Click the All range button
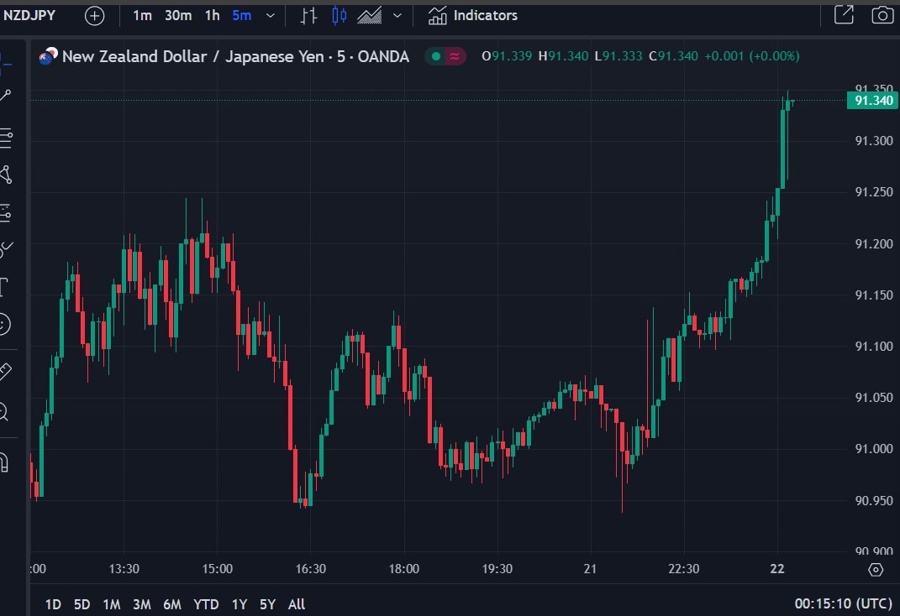The width and height of the screenshot is (900, 616). point(296,604)
